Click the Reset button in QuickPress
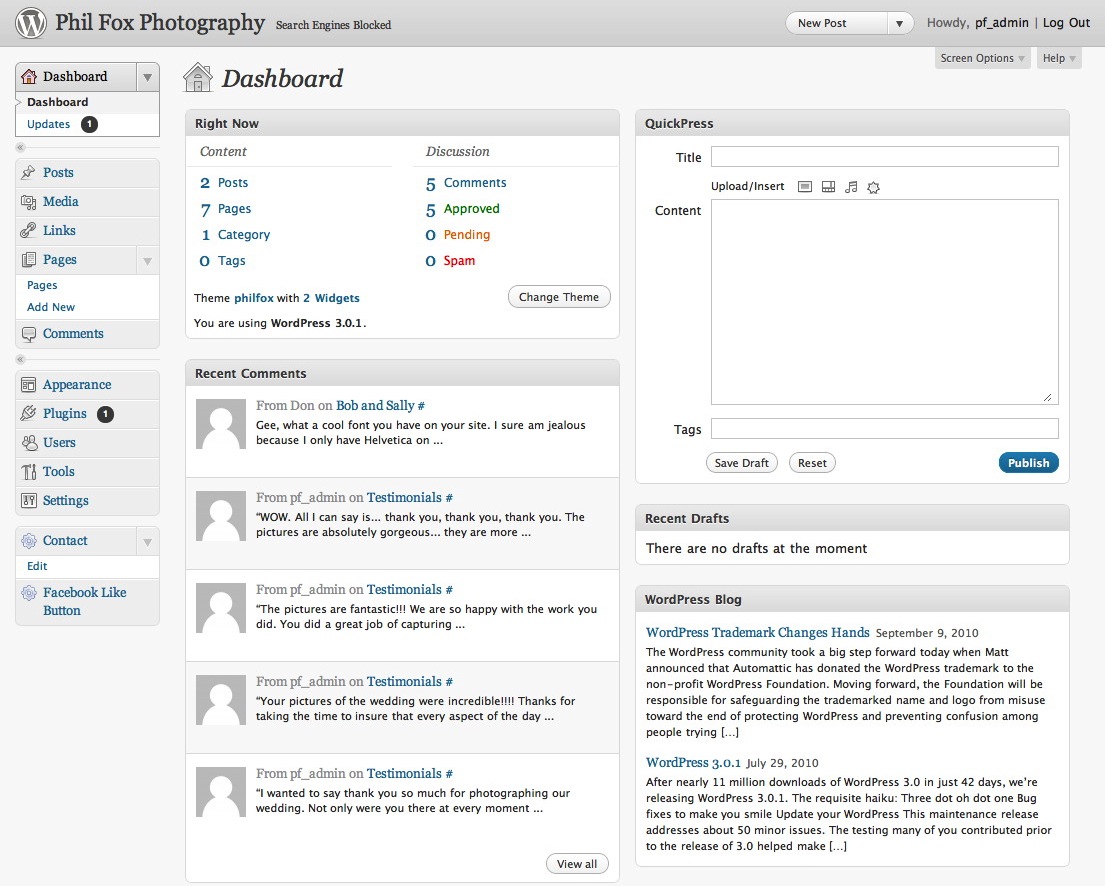 click(x=812, y=463)
